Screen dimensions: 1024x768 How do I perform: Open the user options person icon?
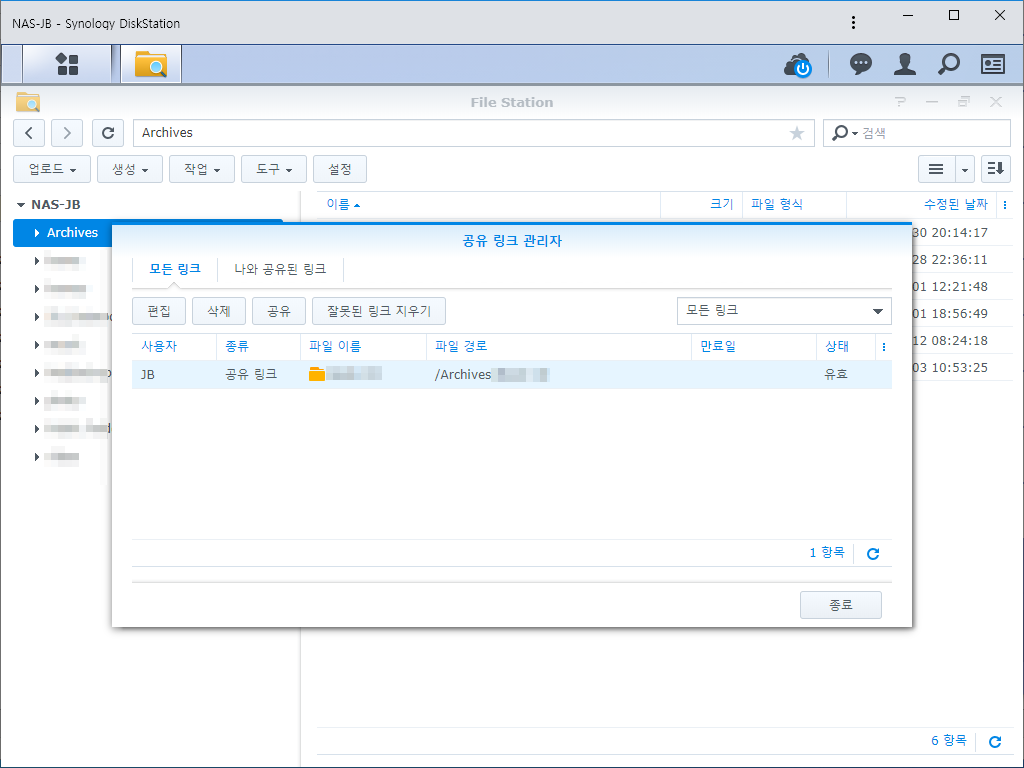pos(904,64)
